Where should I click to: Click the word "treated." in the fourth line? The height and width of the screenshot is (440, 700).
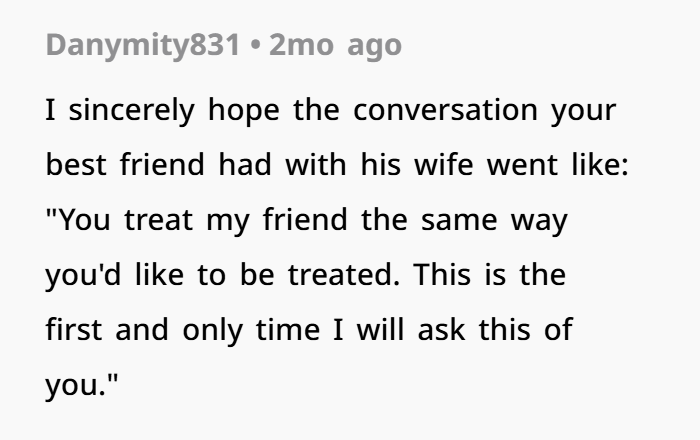344,274
